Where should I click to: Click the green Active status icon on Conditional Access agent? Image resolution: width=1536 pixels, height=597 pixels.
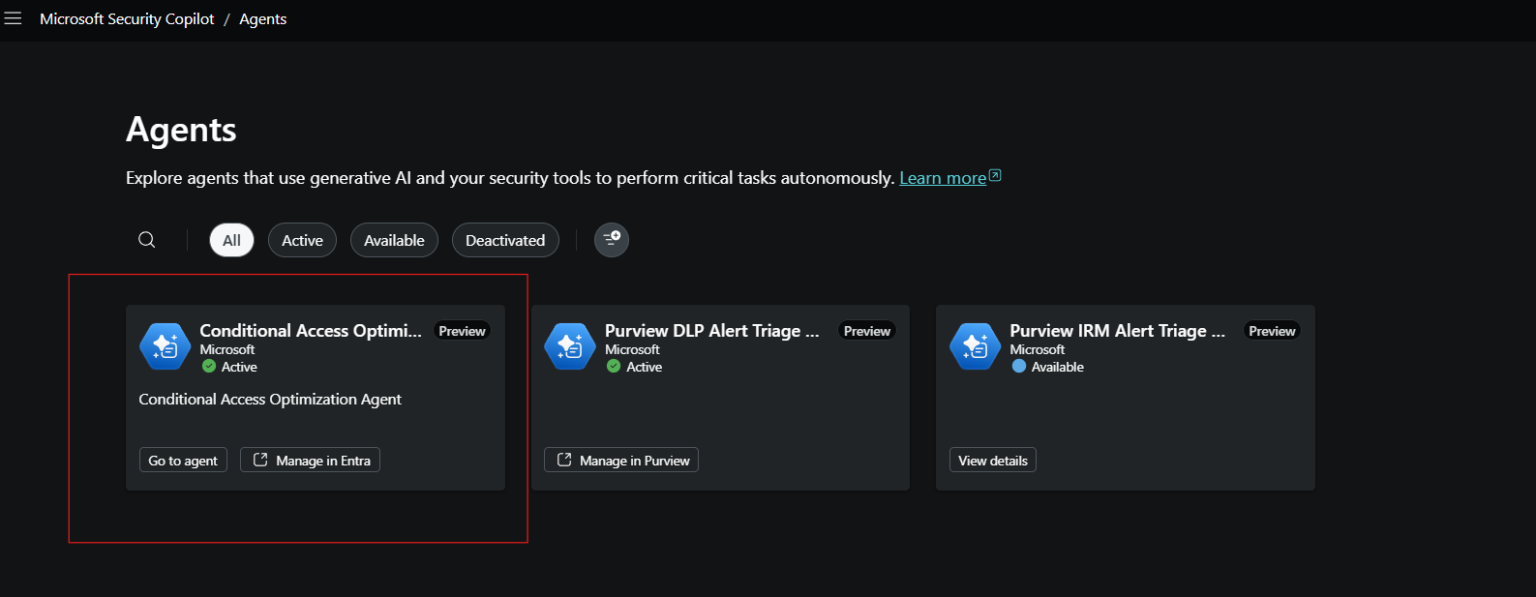pos(208,366)
